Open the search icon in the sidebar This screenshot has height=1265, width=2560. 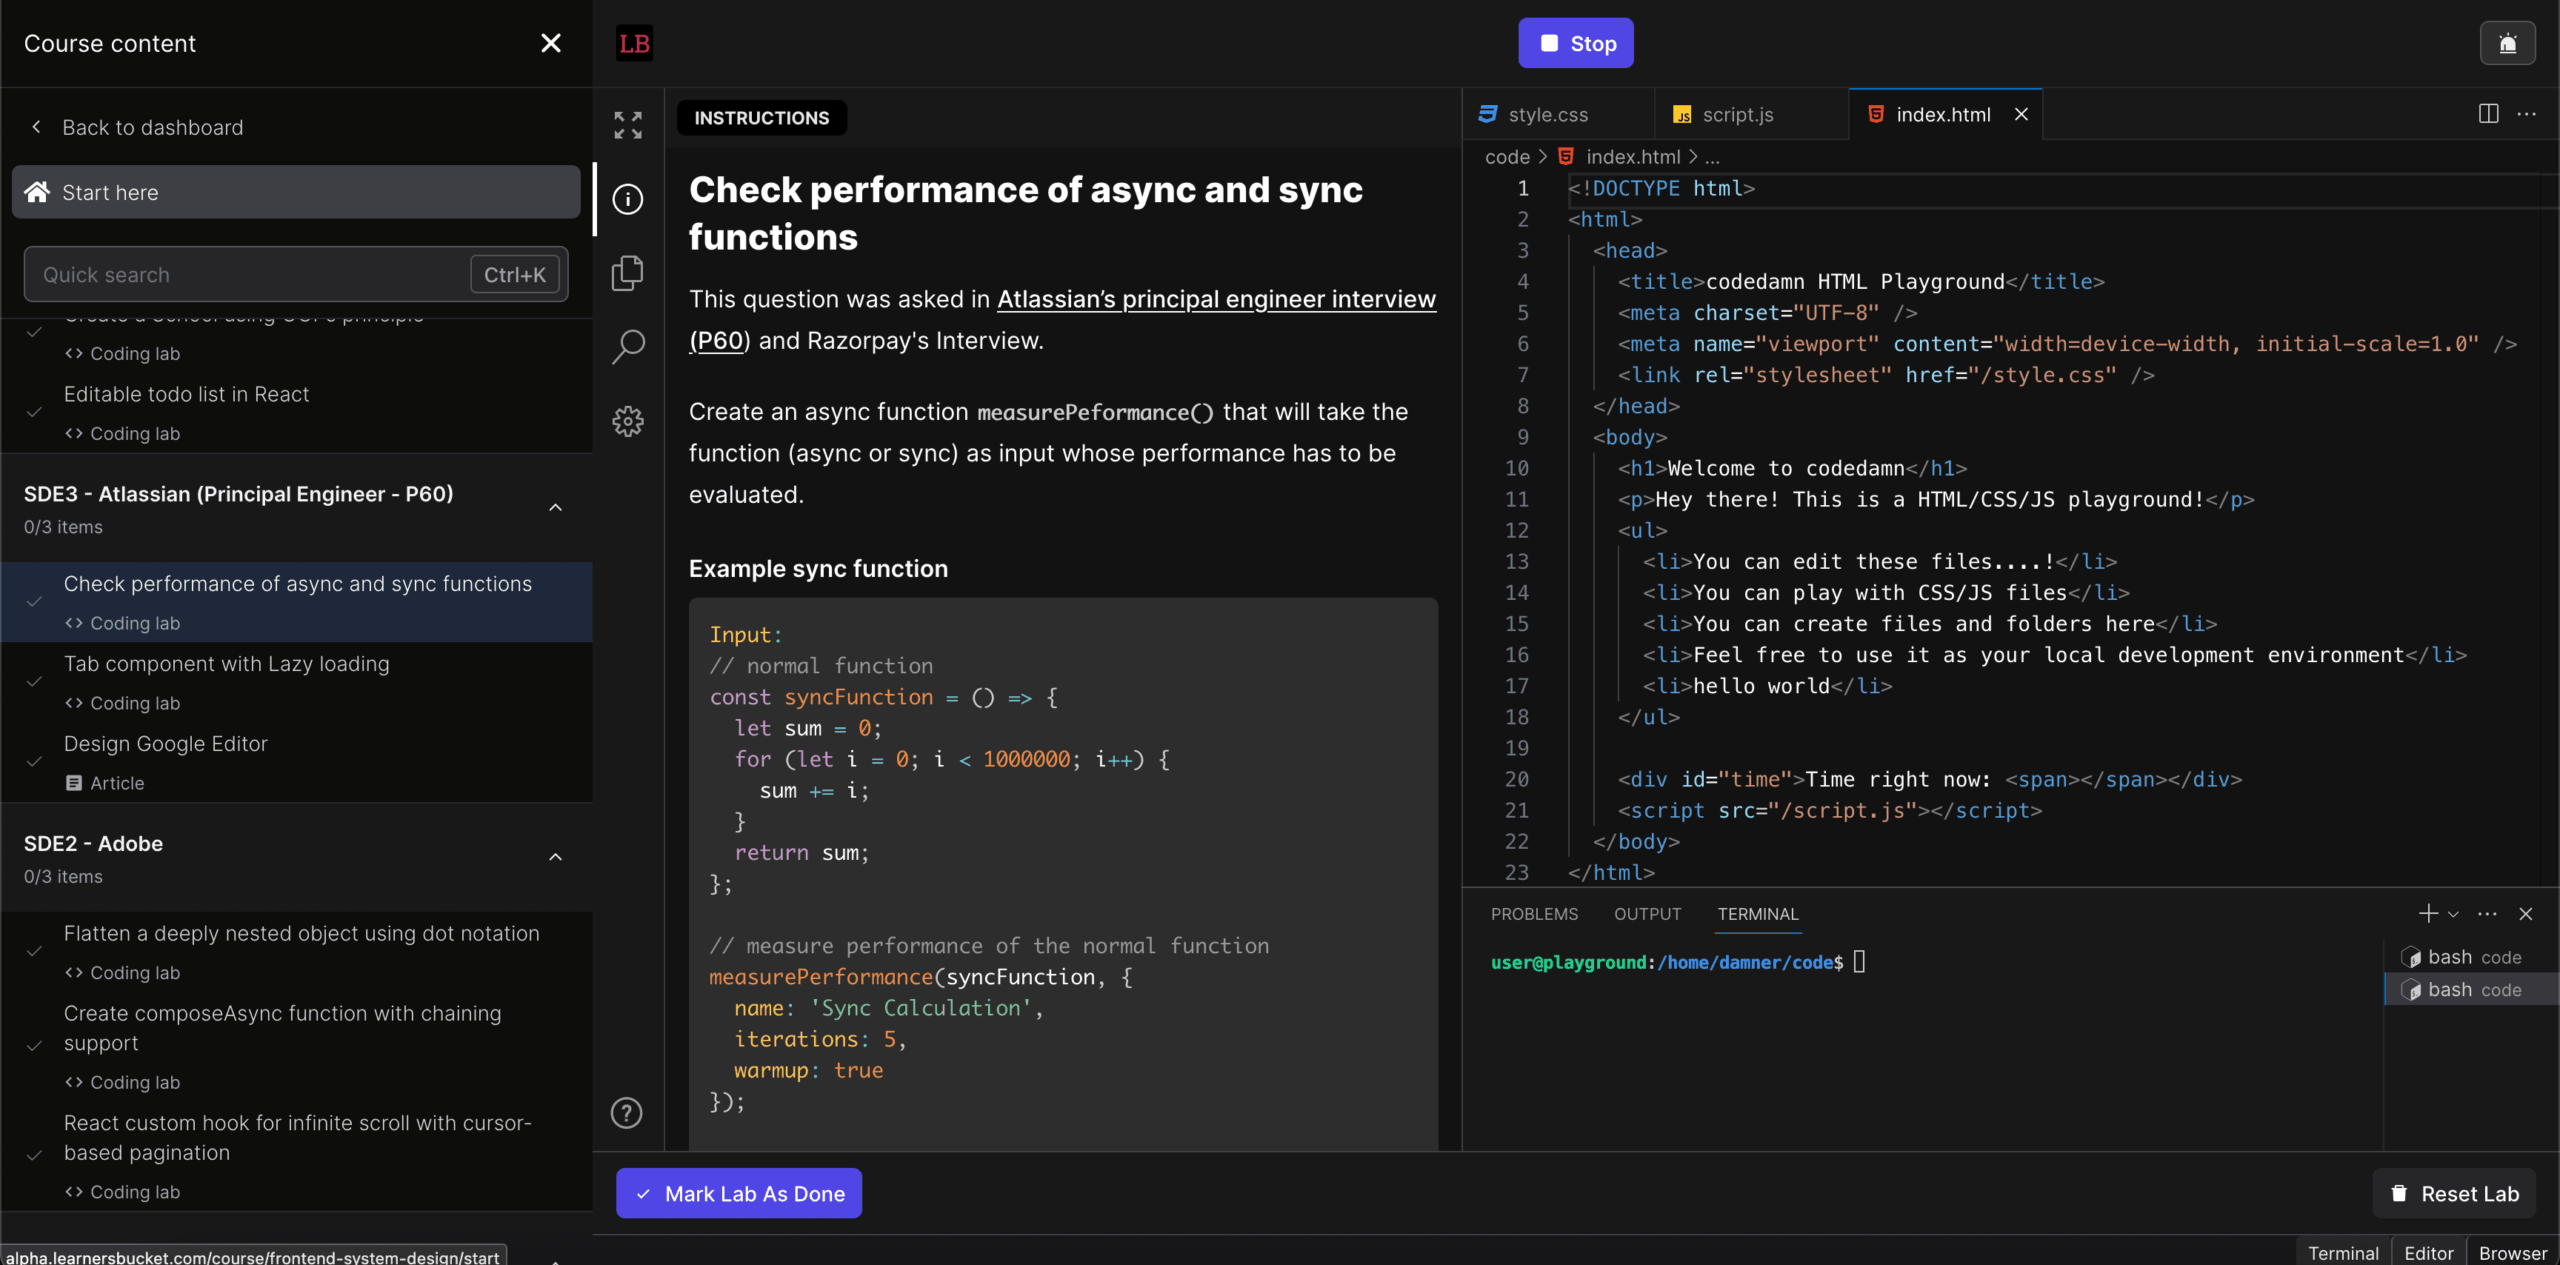(x=627, y=346)
